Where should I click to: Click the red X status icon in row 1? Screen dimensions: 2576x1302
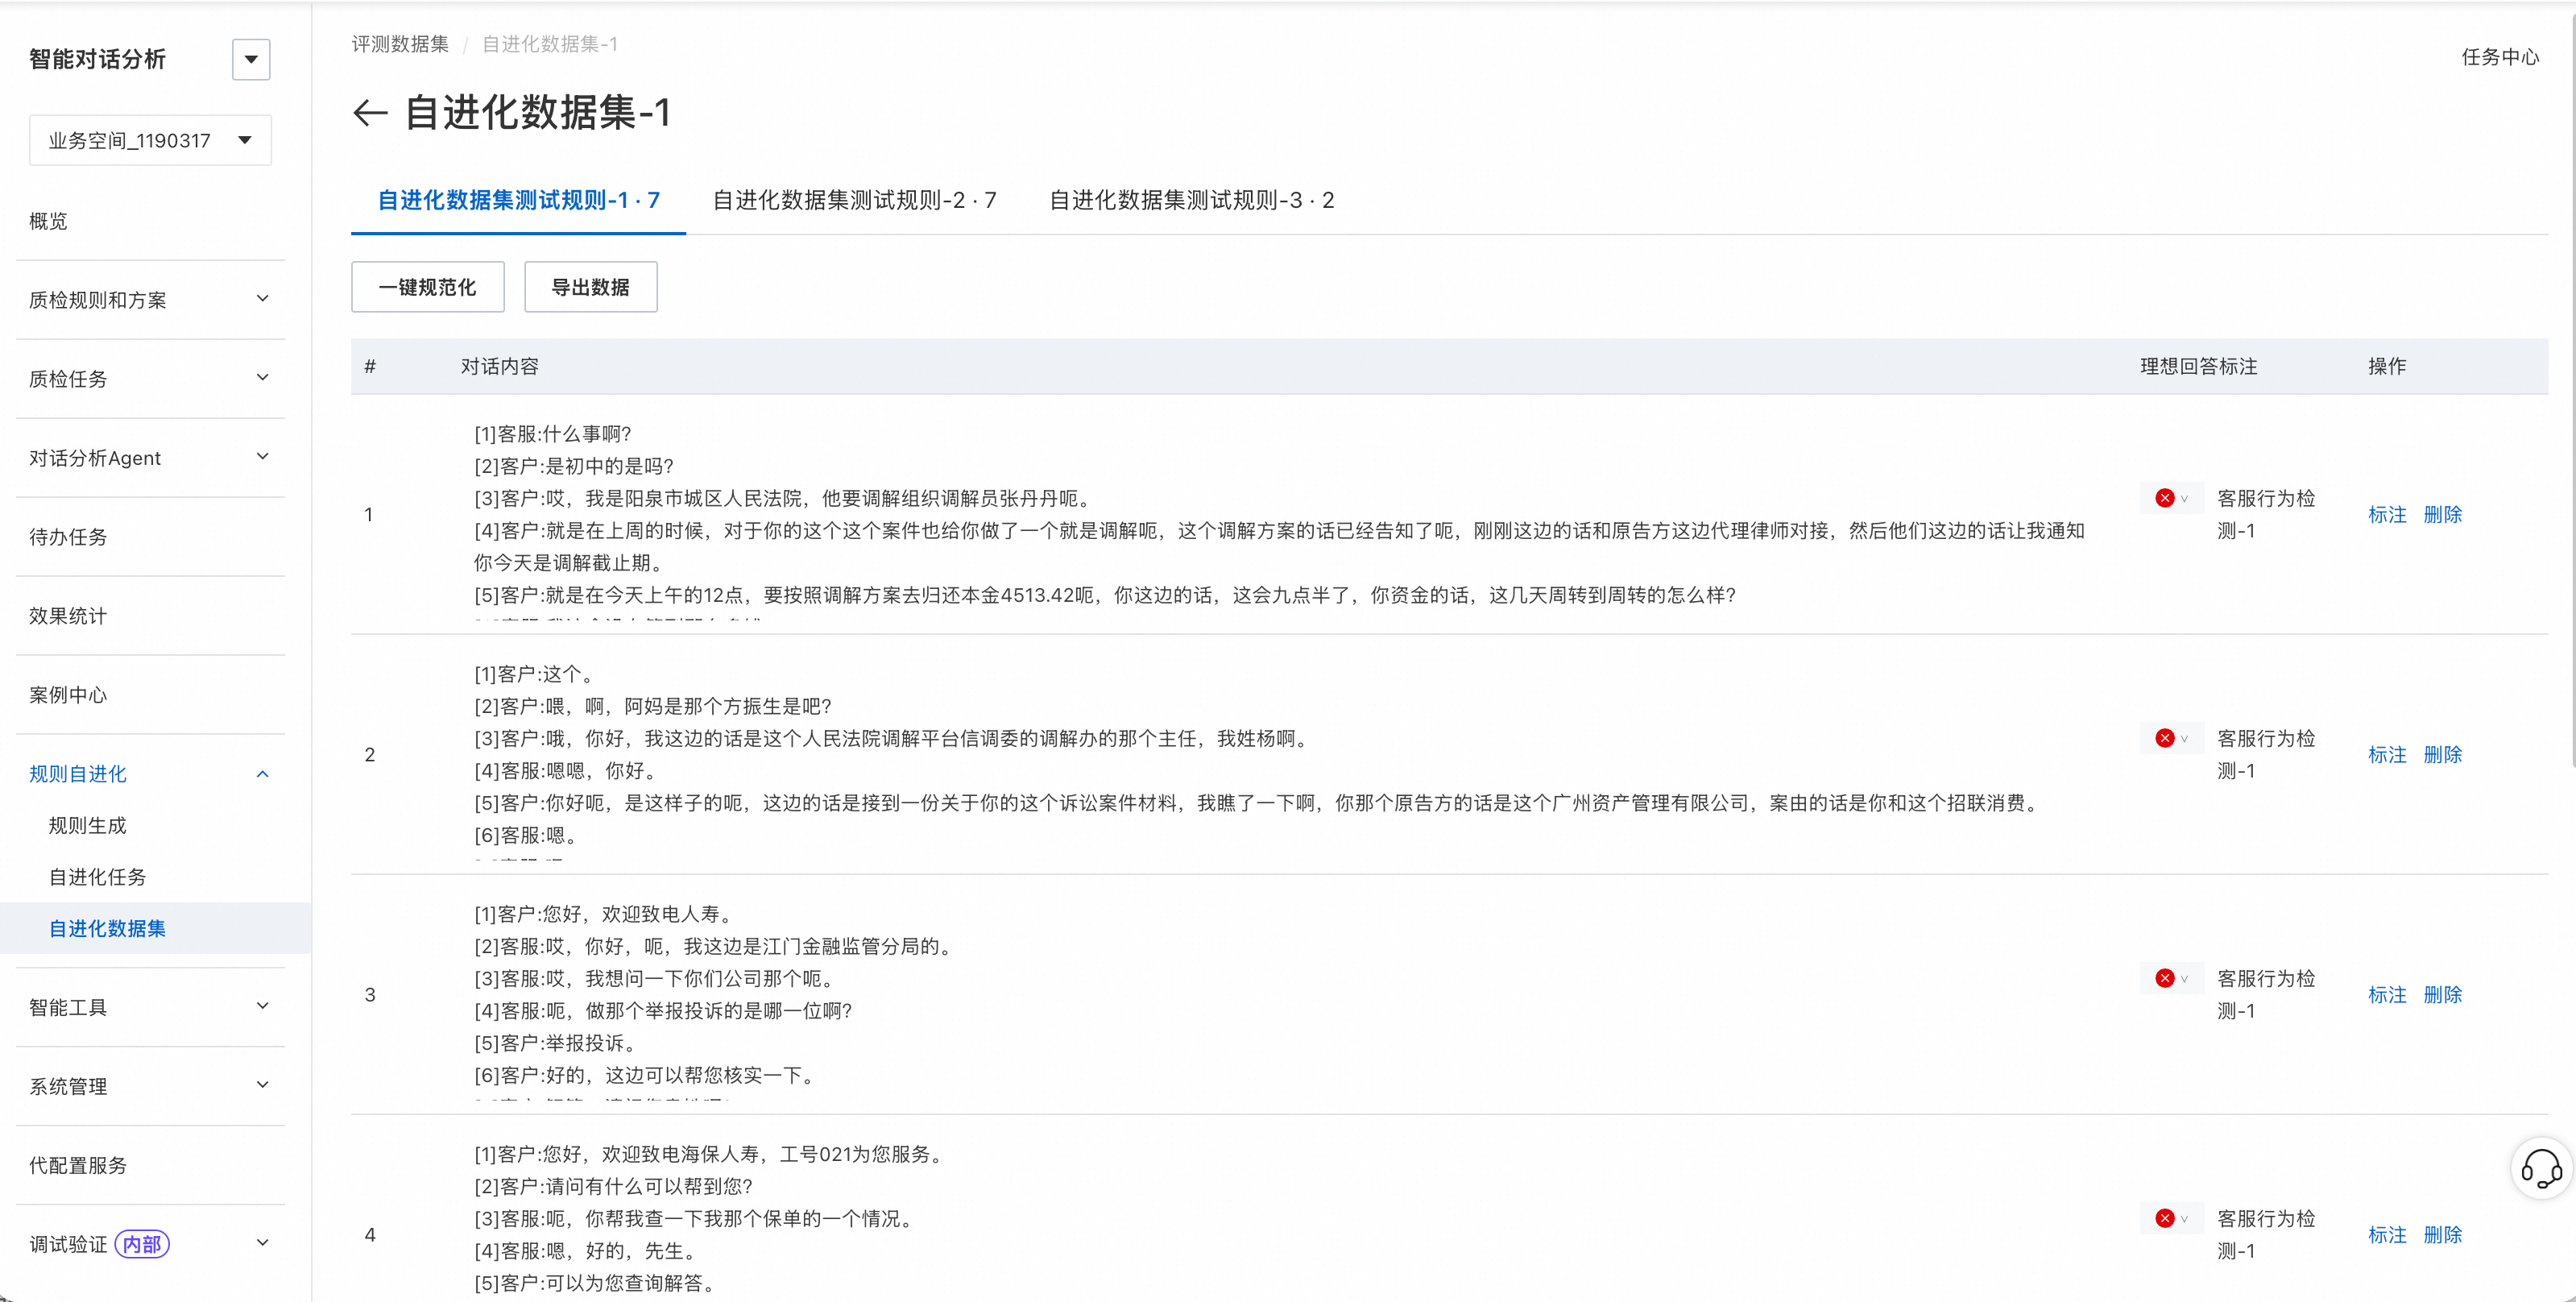(x=2165, y=498)
